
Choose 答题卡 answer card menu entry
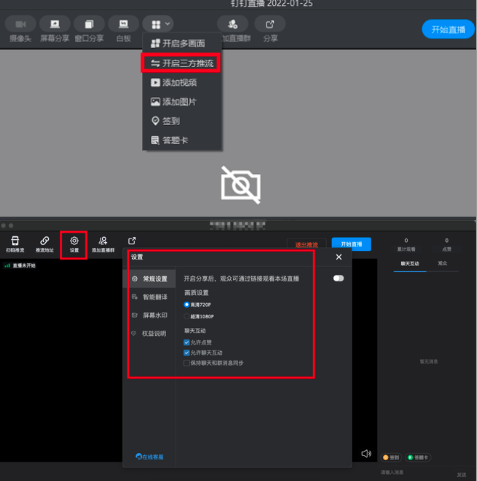tap(182, 140)
